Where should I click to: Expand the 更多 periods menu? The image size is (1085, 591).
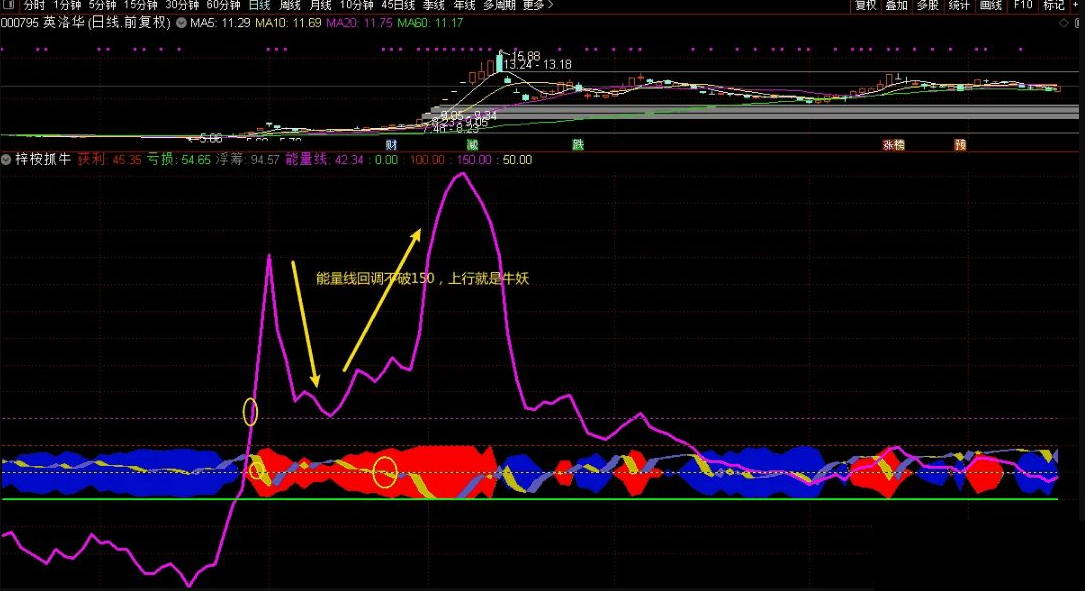(x=538, y=5)
